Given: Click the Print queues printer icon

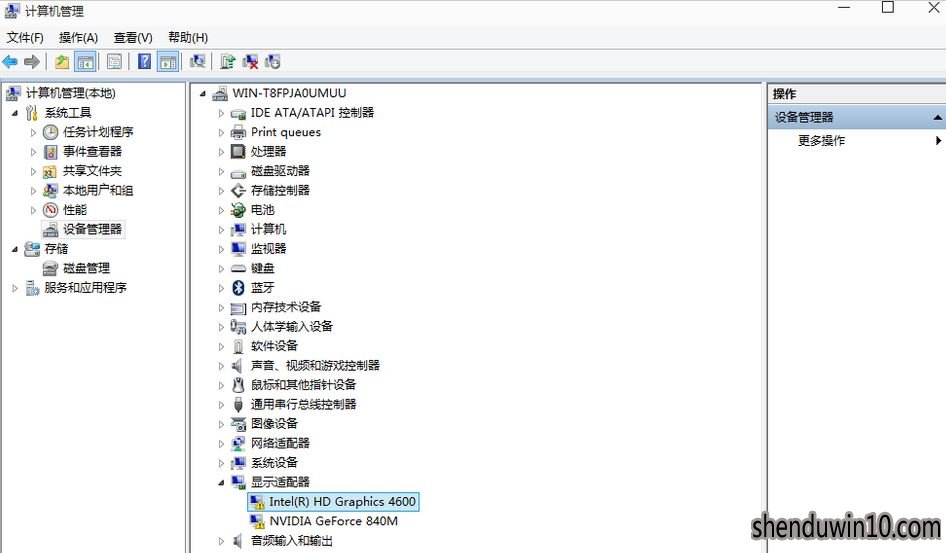Looking at the screenshot, I should click(239, 132).
